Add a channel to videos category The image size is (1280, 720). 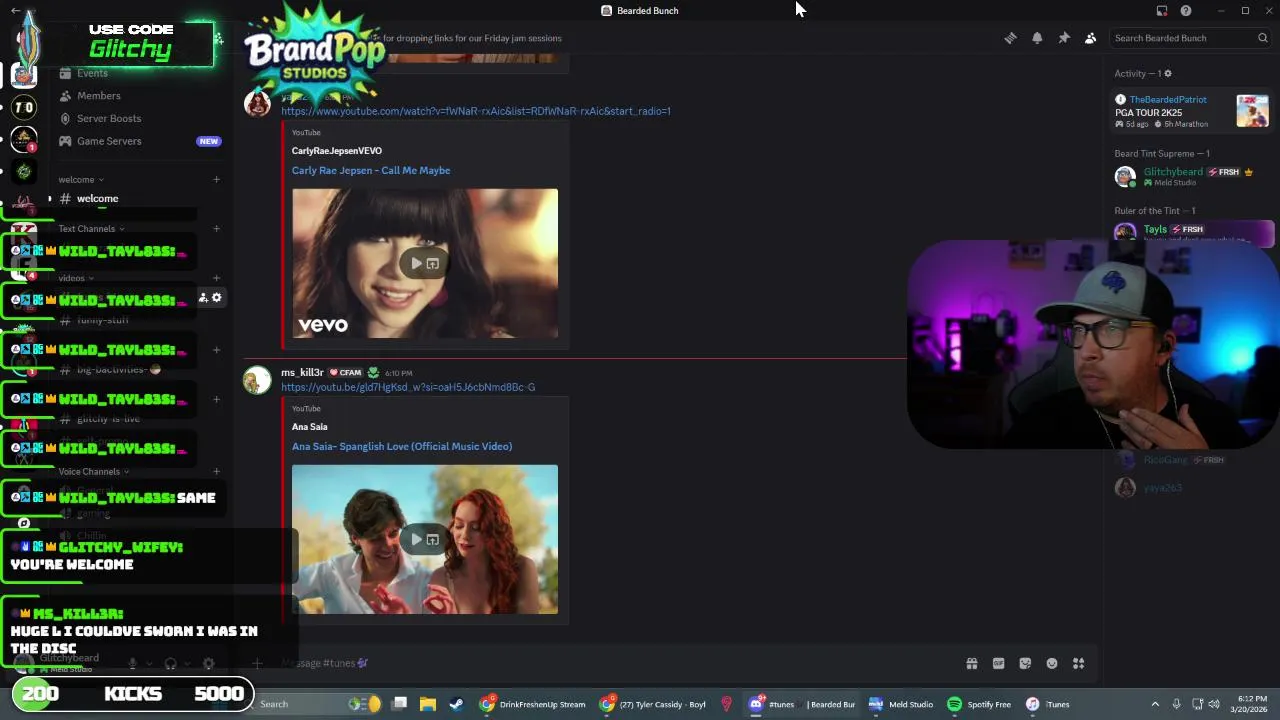tap(216, 278)
